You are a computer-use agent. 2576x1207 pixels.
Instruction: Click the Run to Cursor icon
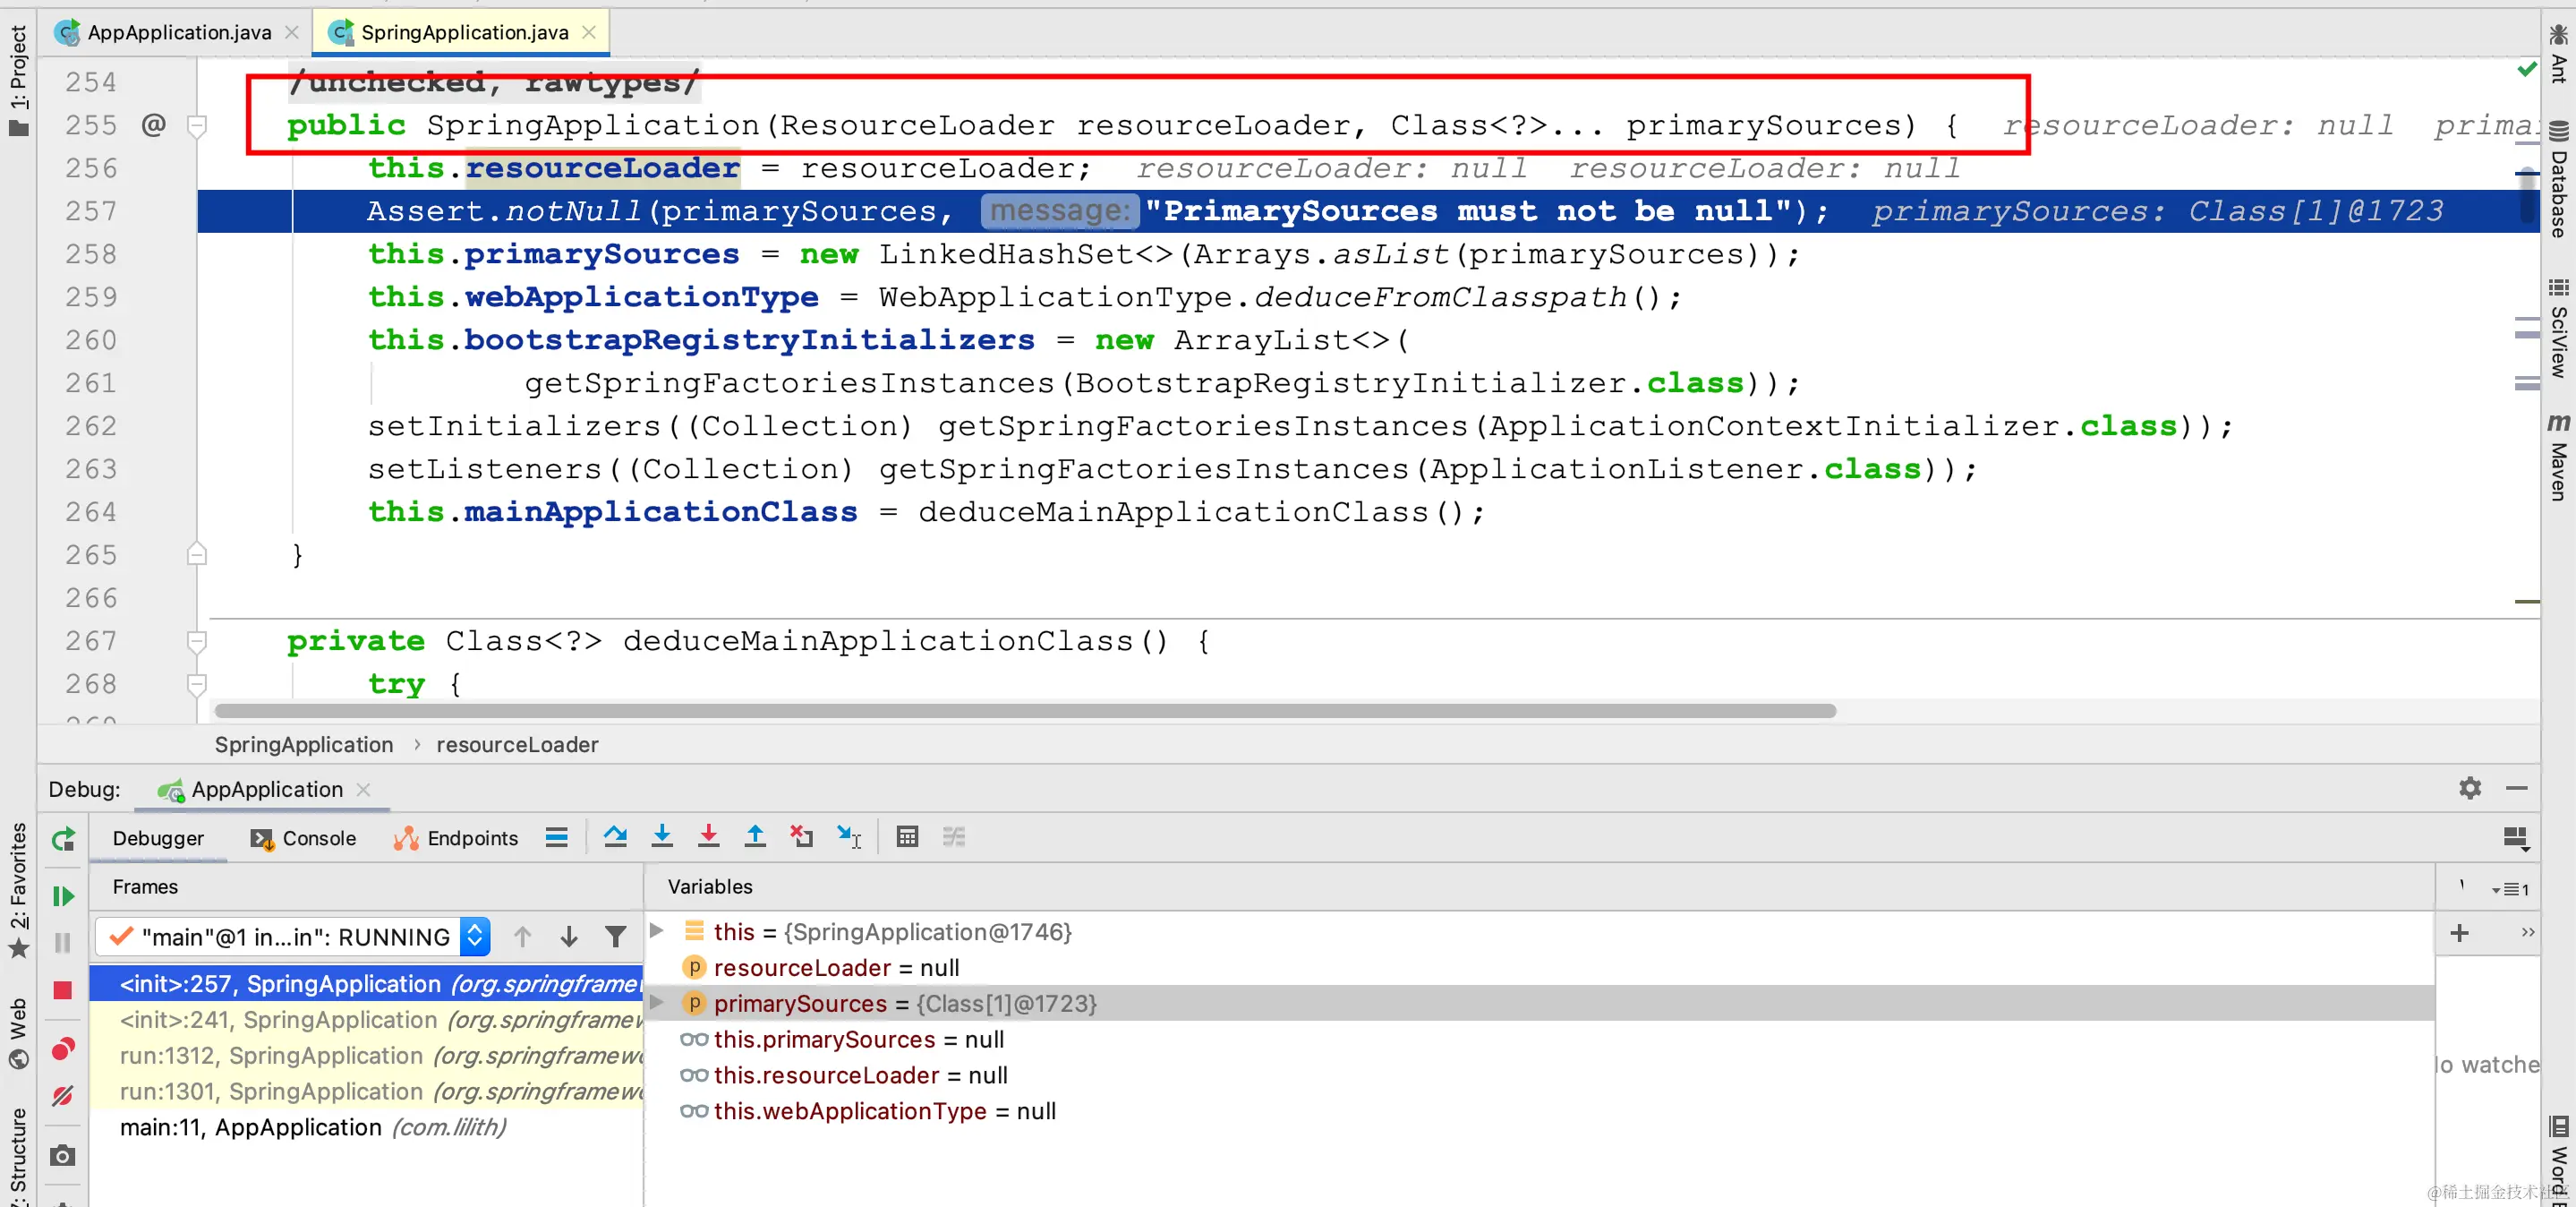click(849, 837)
